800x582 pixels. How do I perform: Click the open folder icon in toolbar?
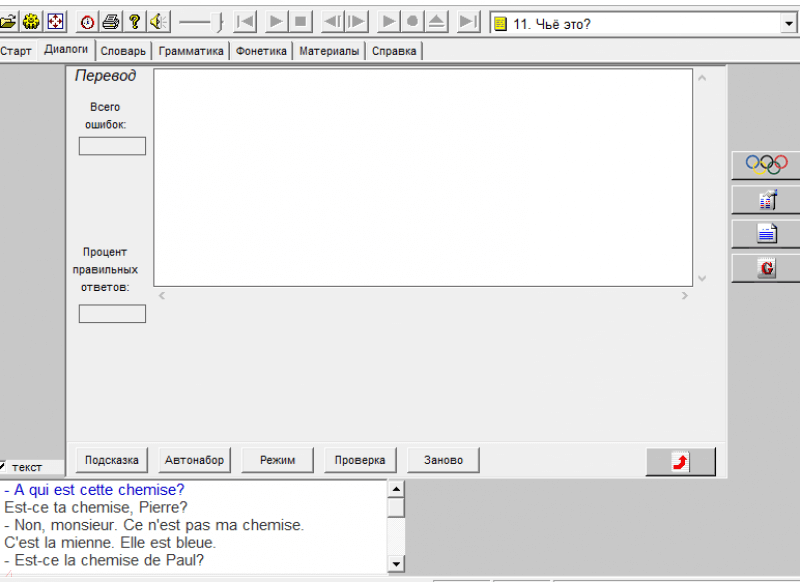8,22
